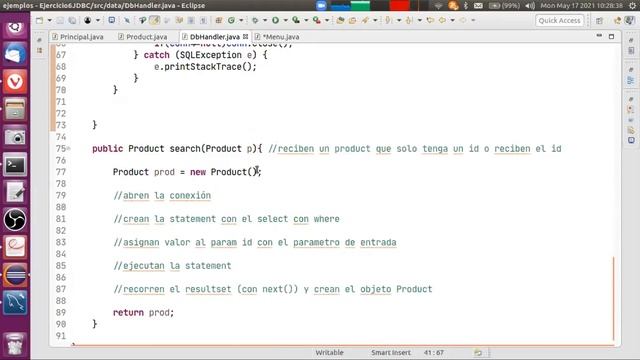Open the Trash dock icon
The width and height of the screenshot is (640, 360).
15,345
